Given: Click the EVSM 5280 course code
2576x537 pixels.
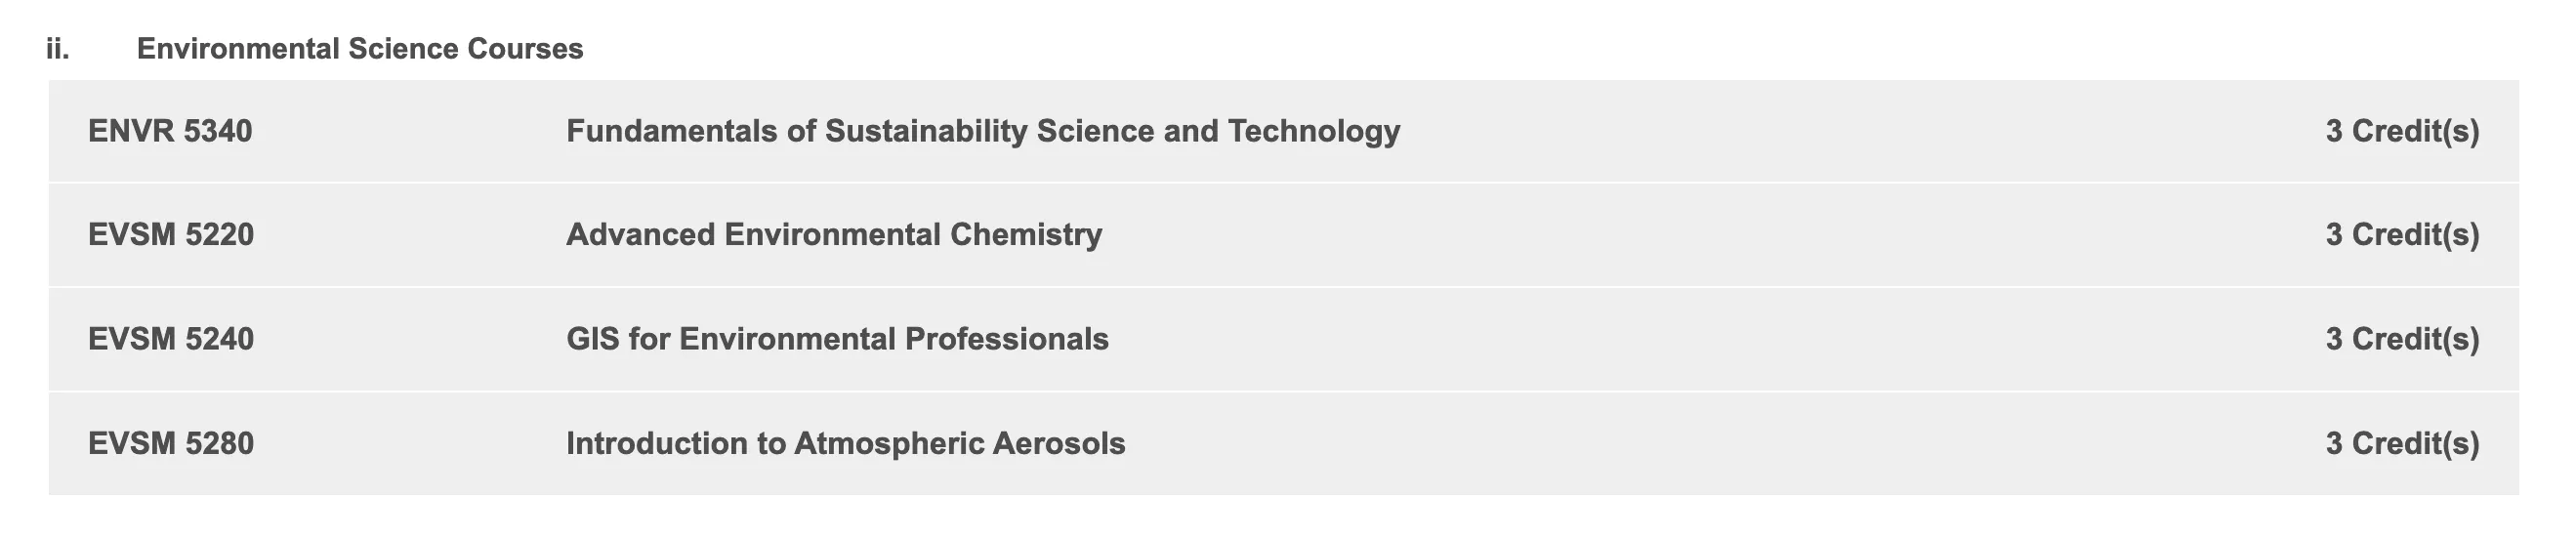Looking at the screenshot, I should [171, 443].
